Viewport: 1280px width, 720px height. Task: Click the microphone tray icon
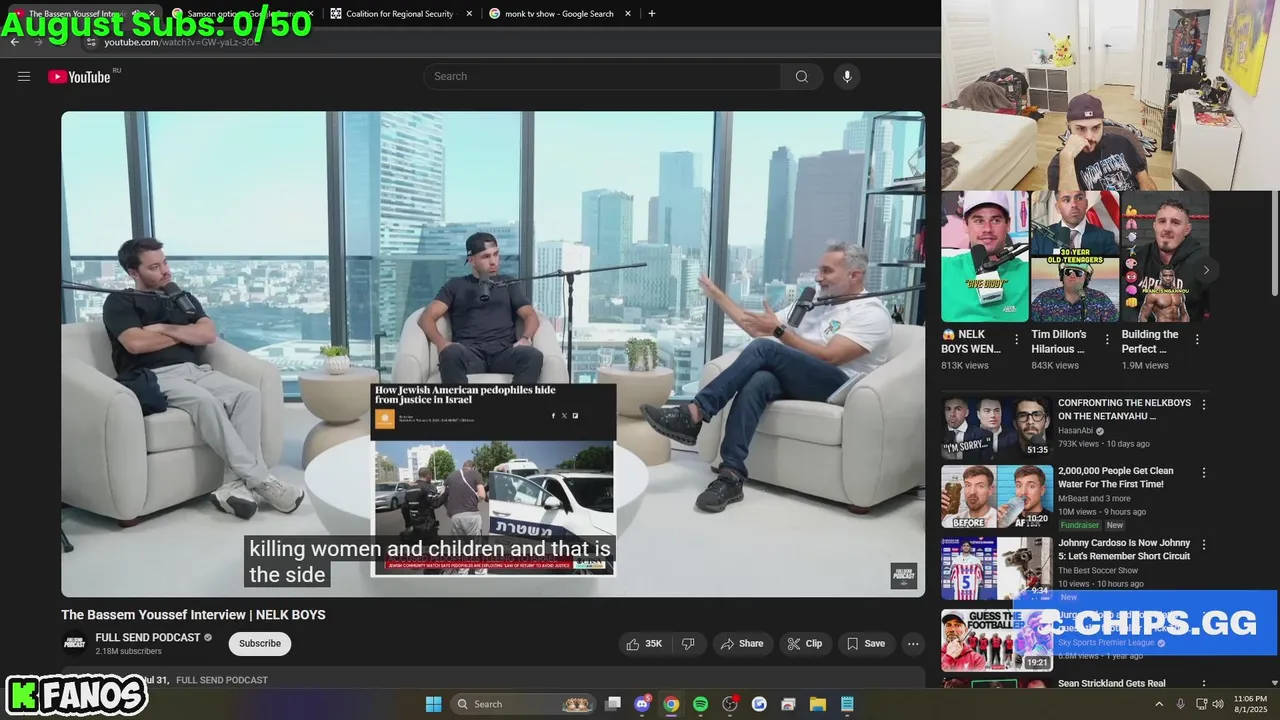tap(1180, 704)
